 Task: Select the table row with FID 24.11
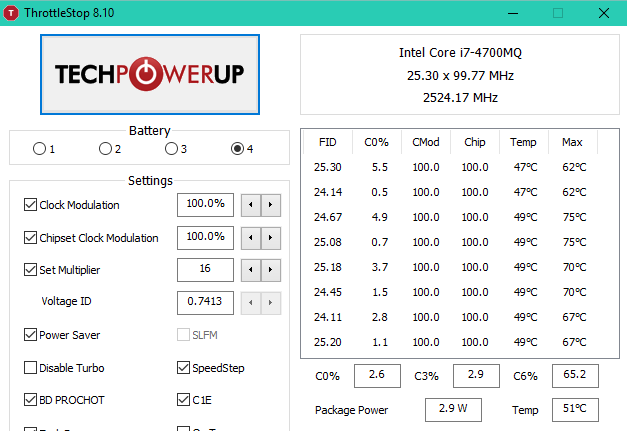pos(450,317)
